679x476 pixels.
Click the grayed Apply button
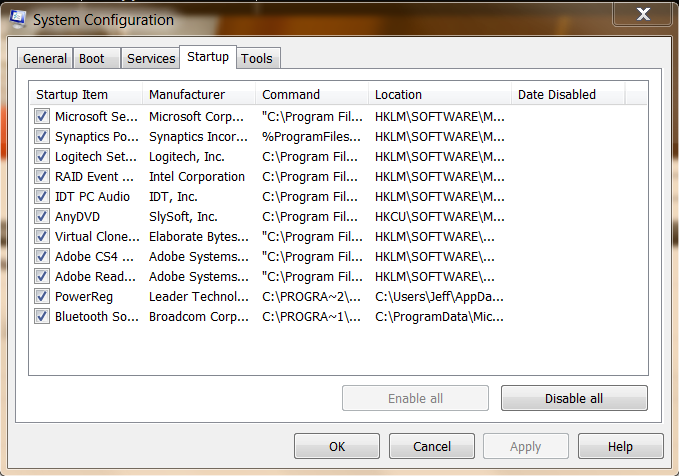[x=526, y=446]
